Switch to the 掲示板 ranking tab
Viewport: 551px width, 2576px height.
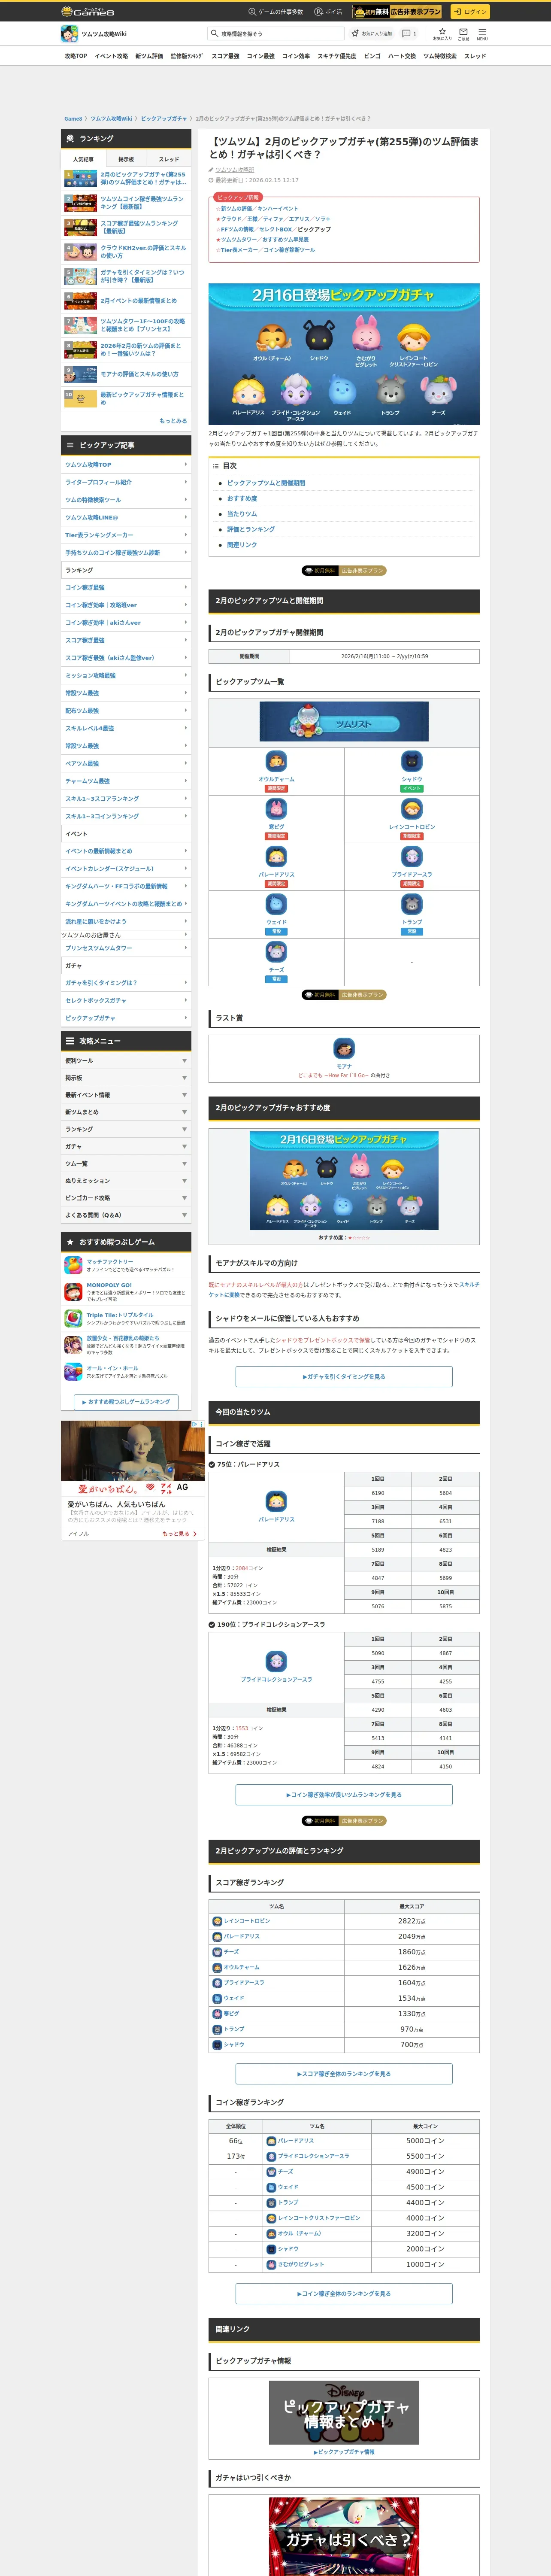pos(126,159)
